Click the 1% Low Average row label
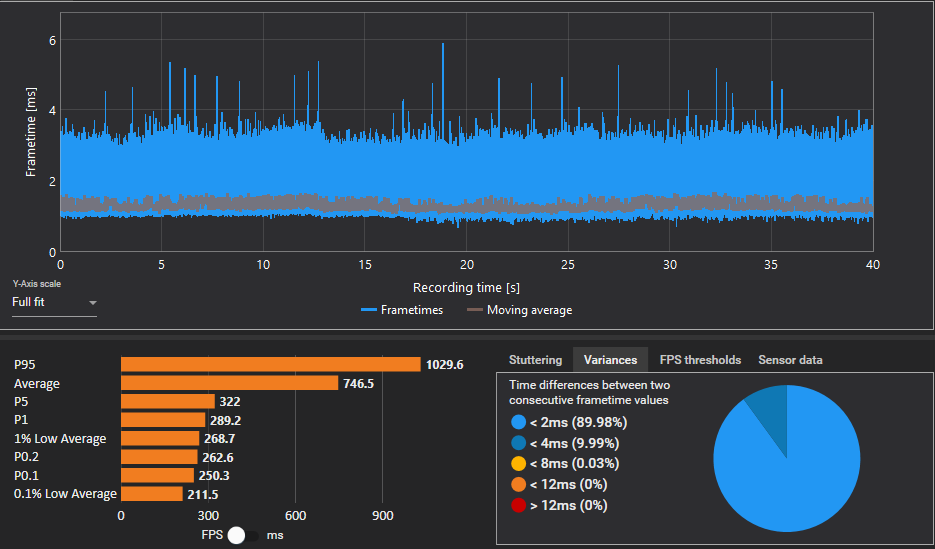Image resolution: width=935 pixels, height=549 pixels. tap(60, 439)
